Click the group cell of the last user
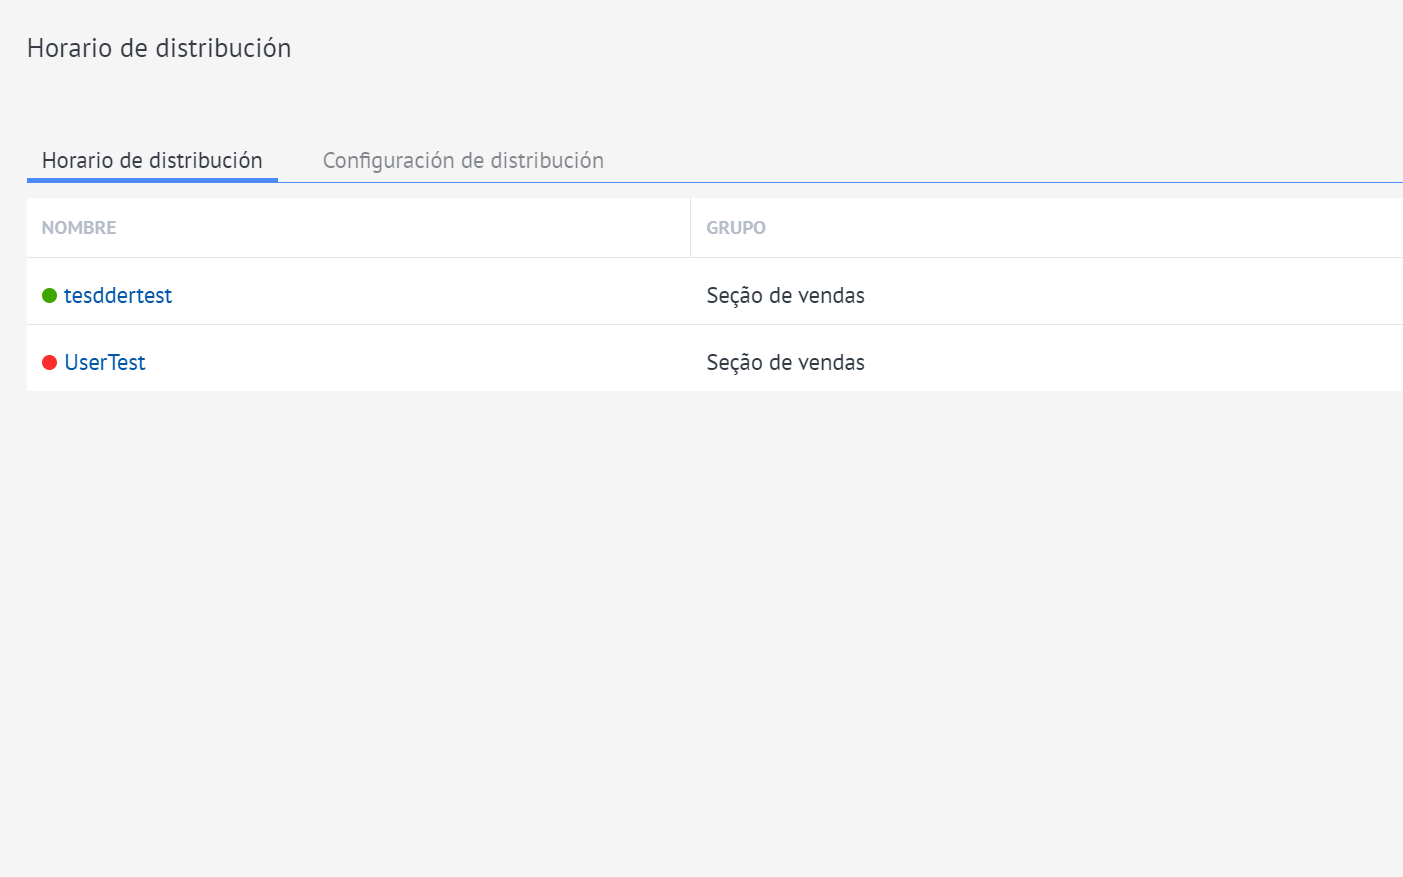 tap(785, 363)
